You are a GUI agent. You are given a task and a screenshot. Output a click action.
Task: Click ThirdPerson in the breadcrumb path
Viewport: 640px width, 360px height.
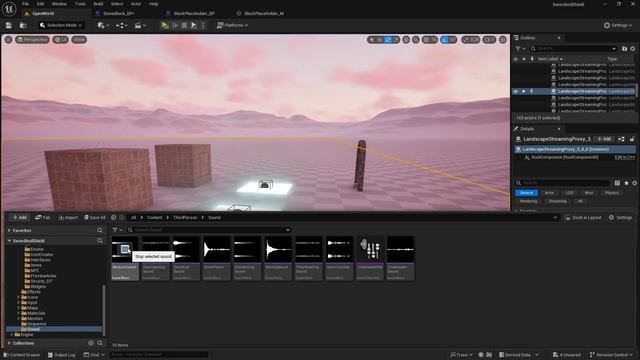(185, 218)
